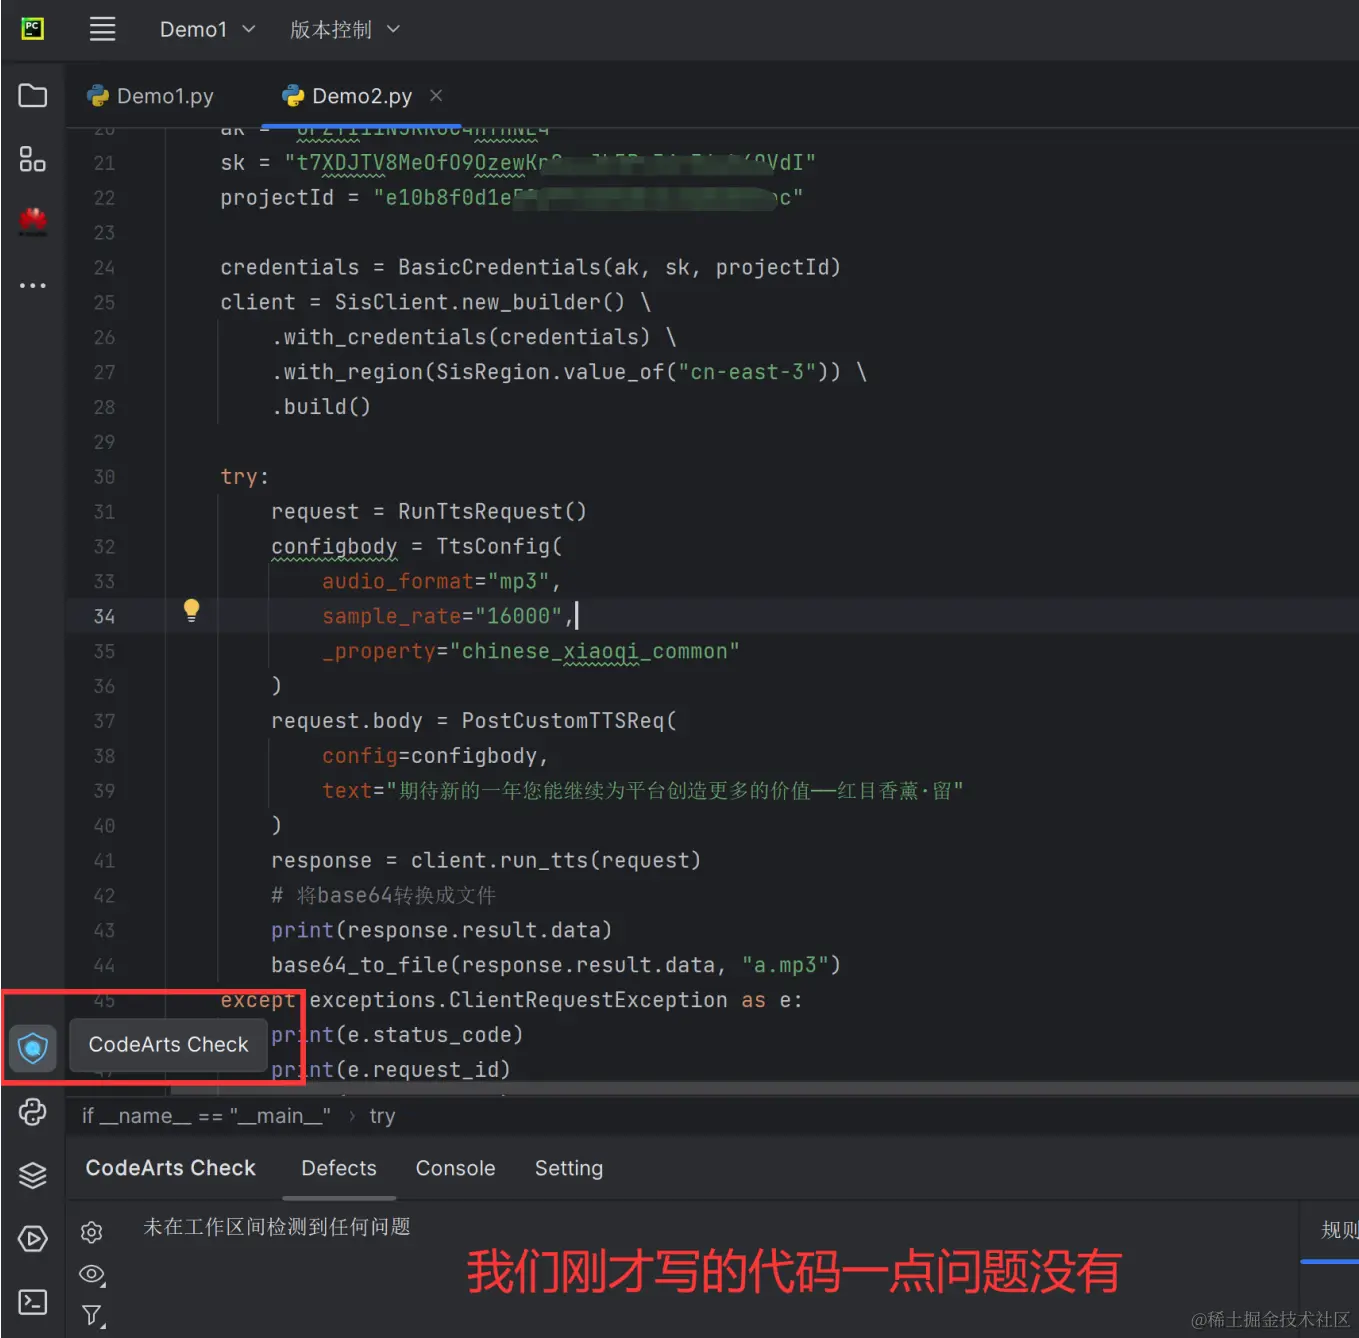Viewport: 1359px width, 1338px height.
Task: Click the try: keyword on line 30
Action: (244, 477)
